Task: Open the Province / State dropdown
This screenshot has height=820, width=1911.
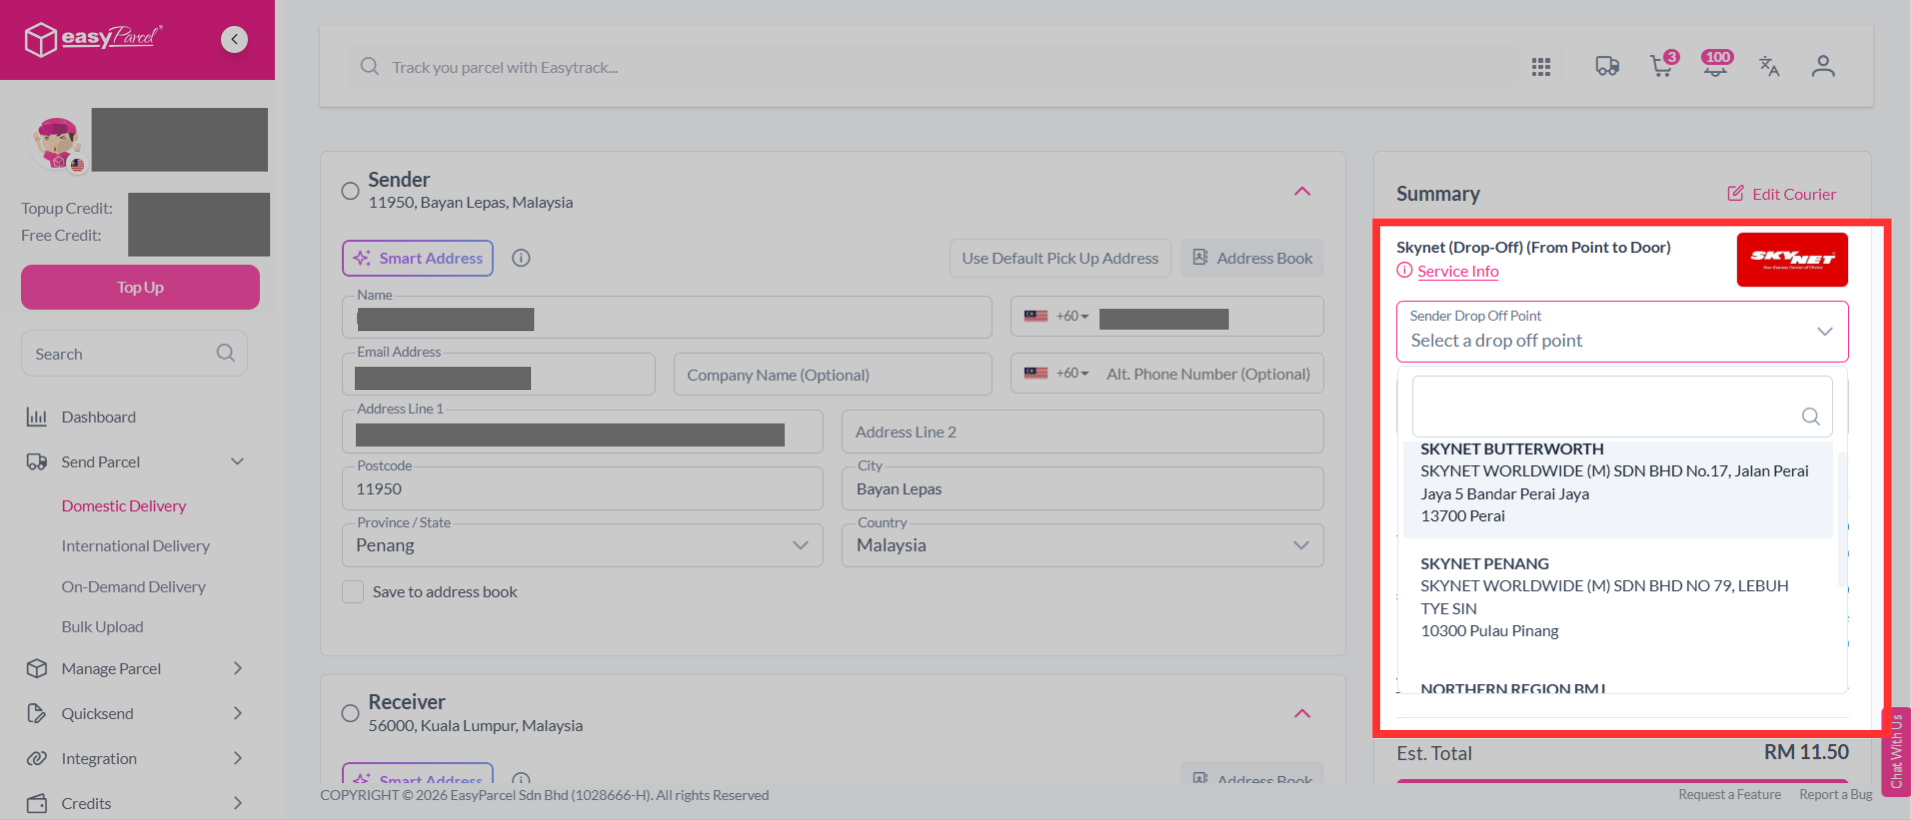Action: 583,545
